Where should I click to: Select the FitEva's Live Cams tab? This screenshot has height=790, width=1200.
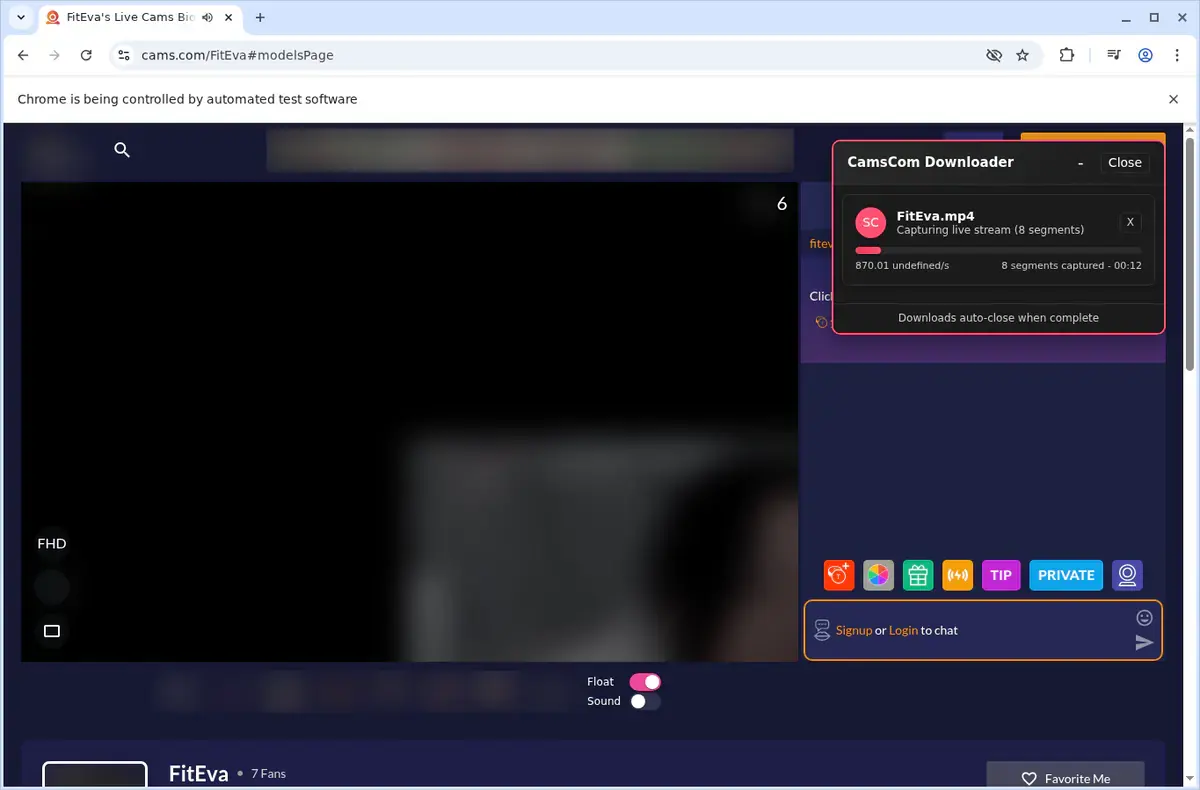(140, 18)
